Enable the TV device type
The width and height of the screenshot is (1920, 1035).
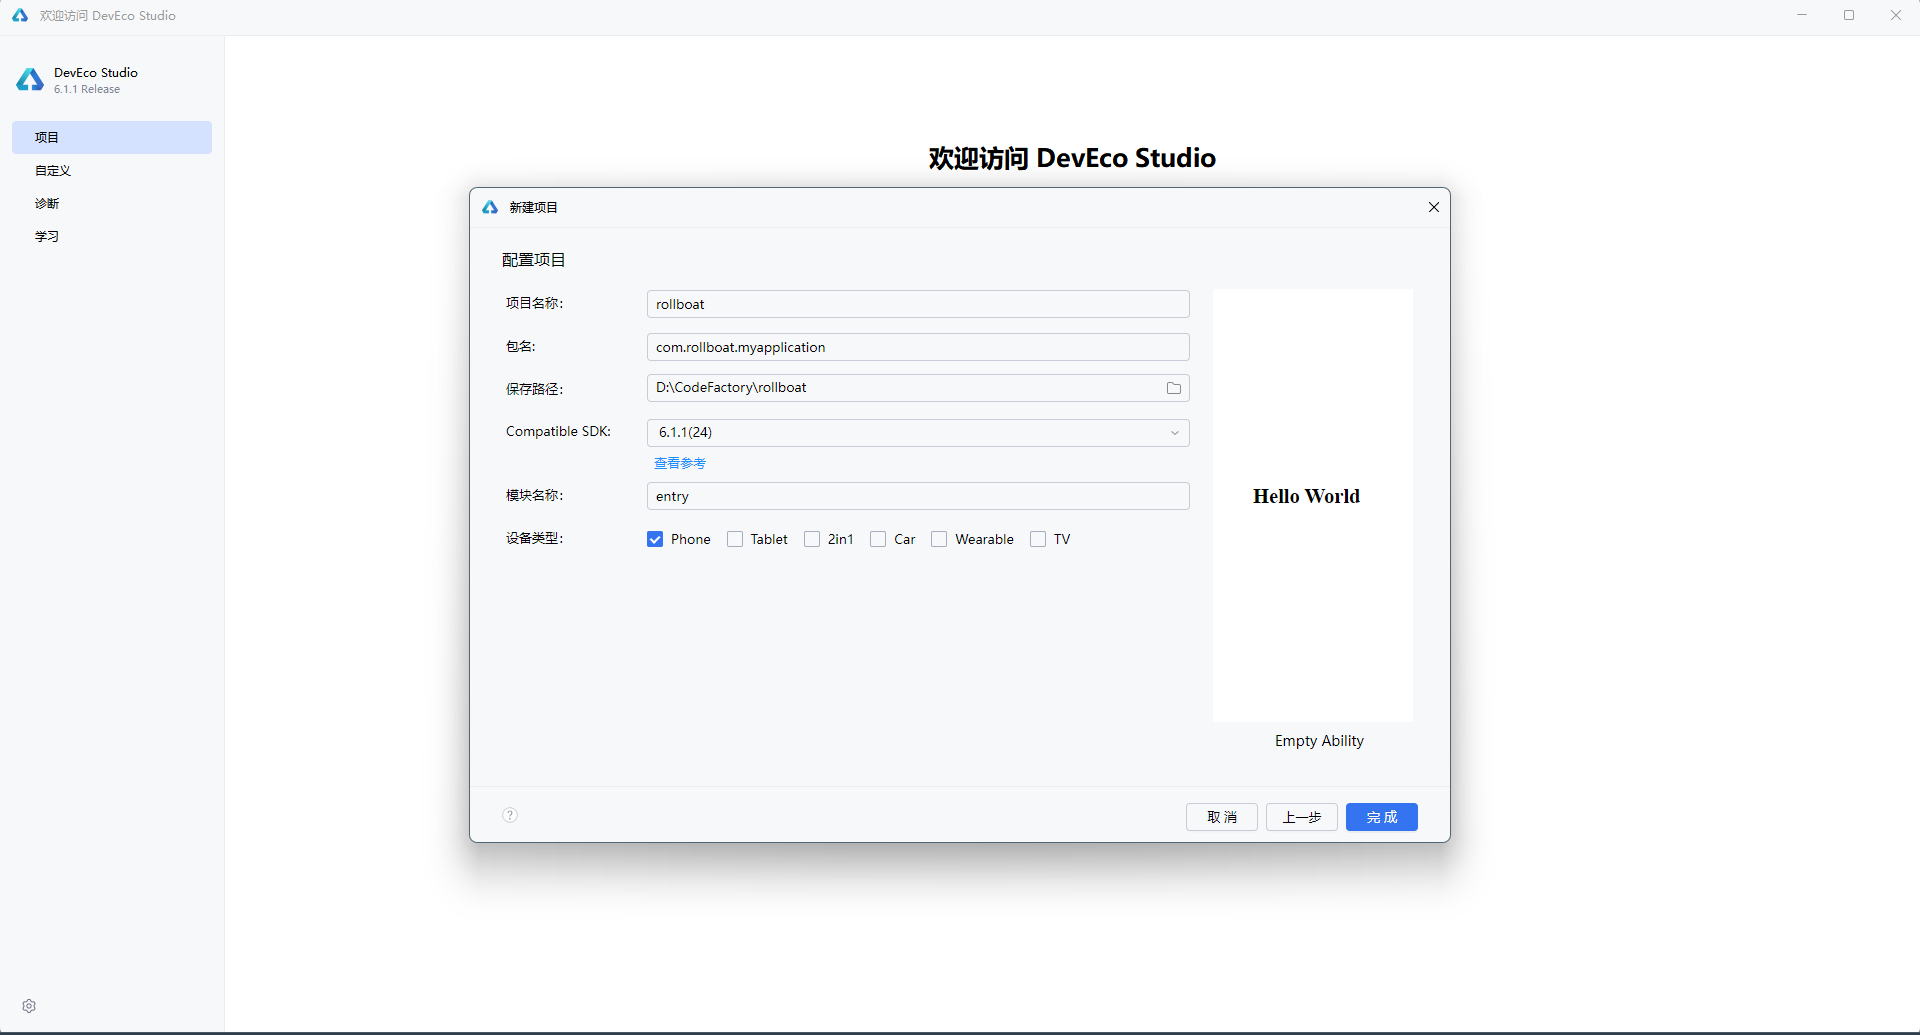tap(1038, 539)
